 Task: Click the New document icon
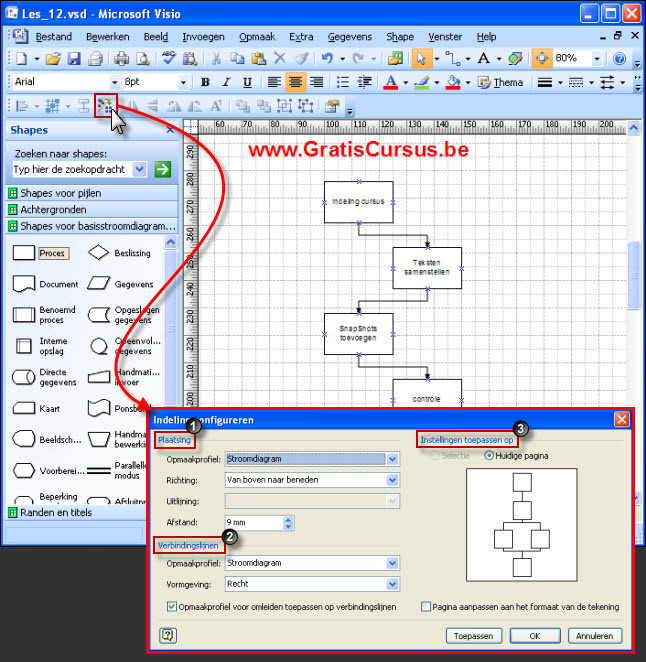21,58
